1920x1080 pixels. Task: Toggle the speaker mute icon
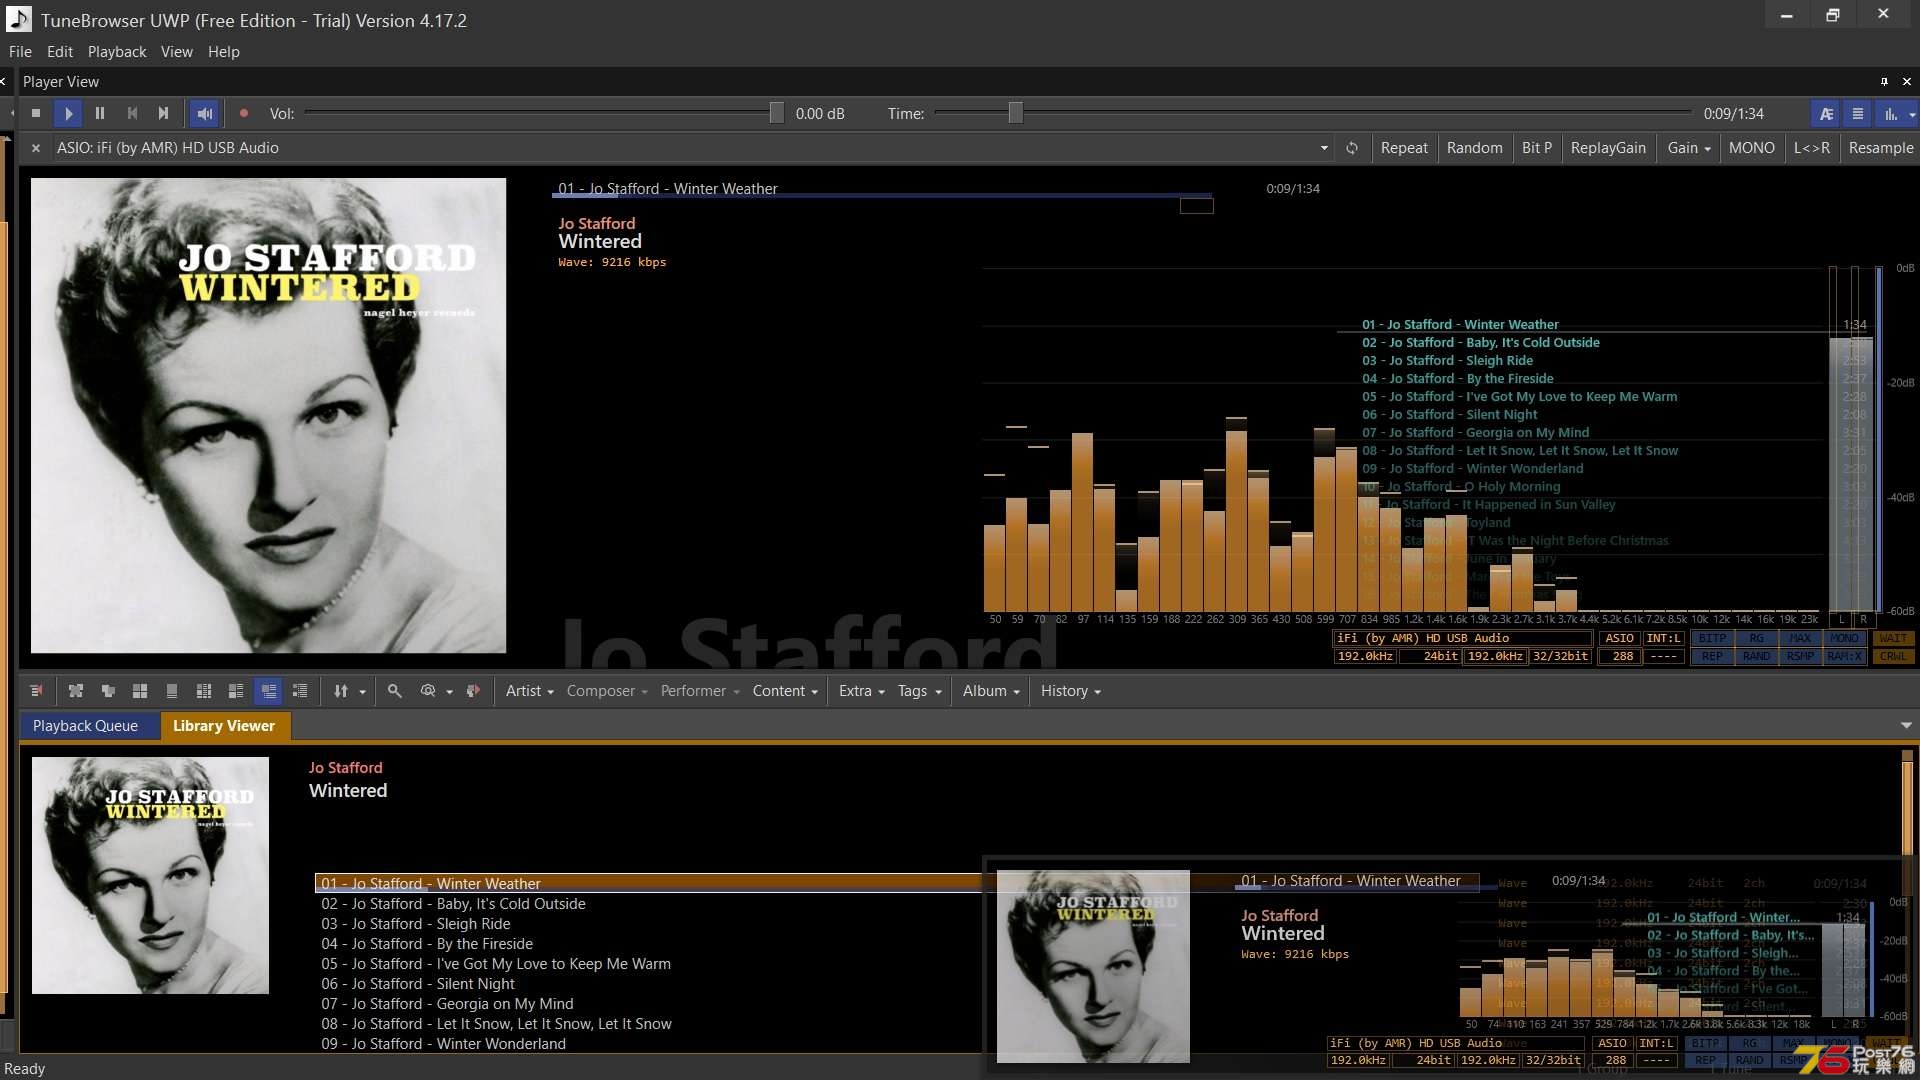(205, 114)
